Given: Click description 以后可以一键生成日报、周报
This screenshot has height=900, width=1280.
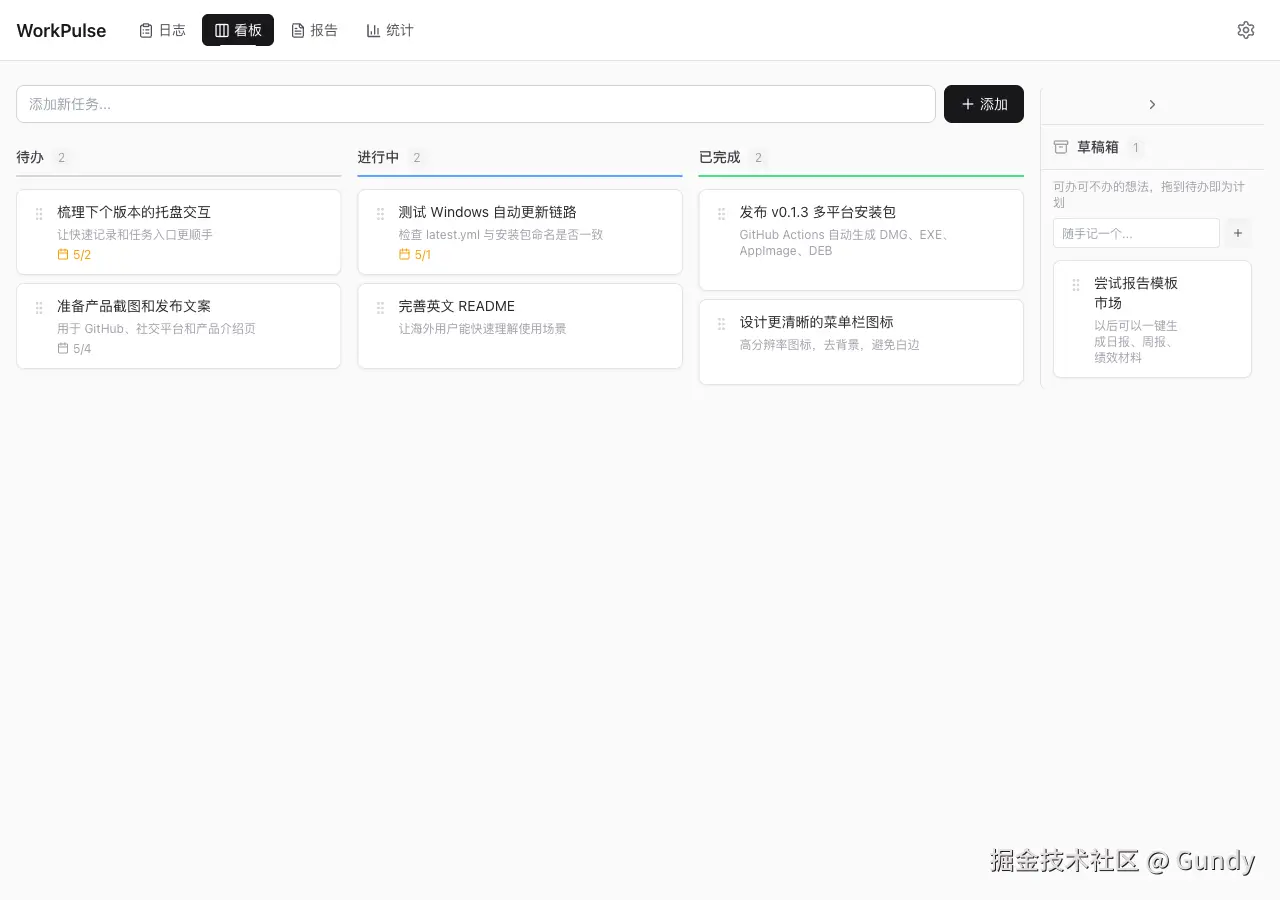Looking at the screenshot, I should click(x=1136, y=341).
